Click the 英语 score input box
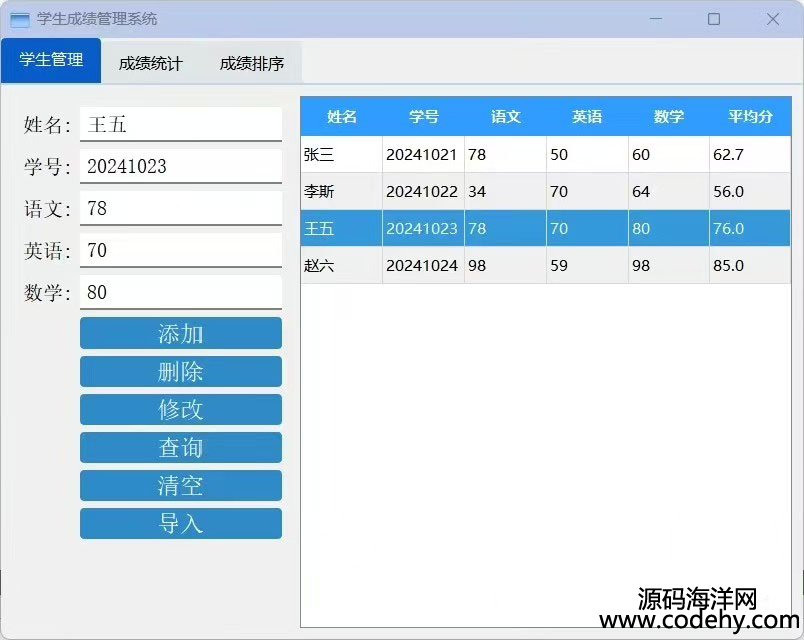804x640 pixels. (180, 250)
